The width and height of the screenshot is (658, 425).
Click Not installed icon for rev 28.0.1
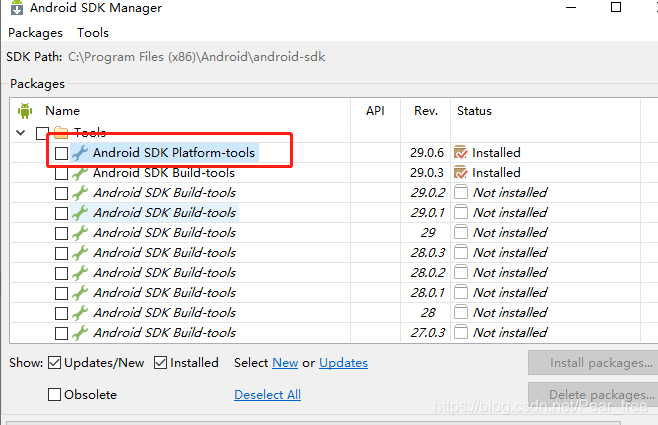(461, 292)
